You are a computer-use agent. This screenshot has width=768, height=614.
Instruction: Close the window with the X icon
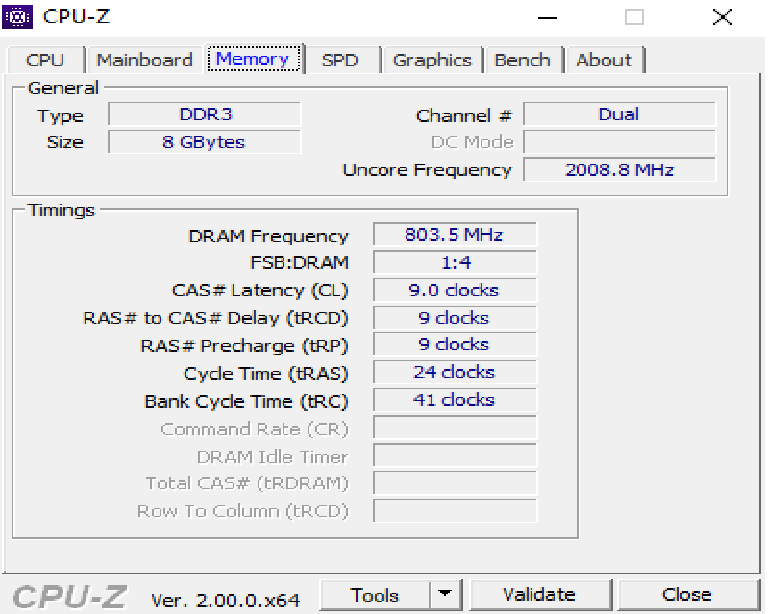pos(722,18)
